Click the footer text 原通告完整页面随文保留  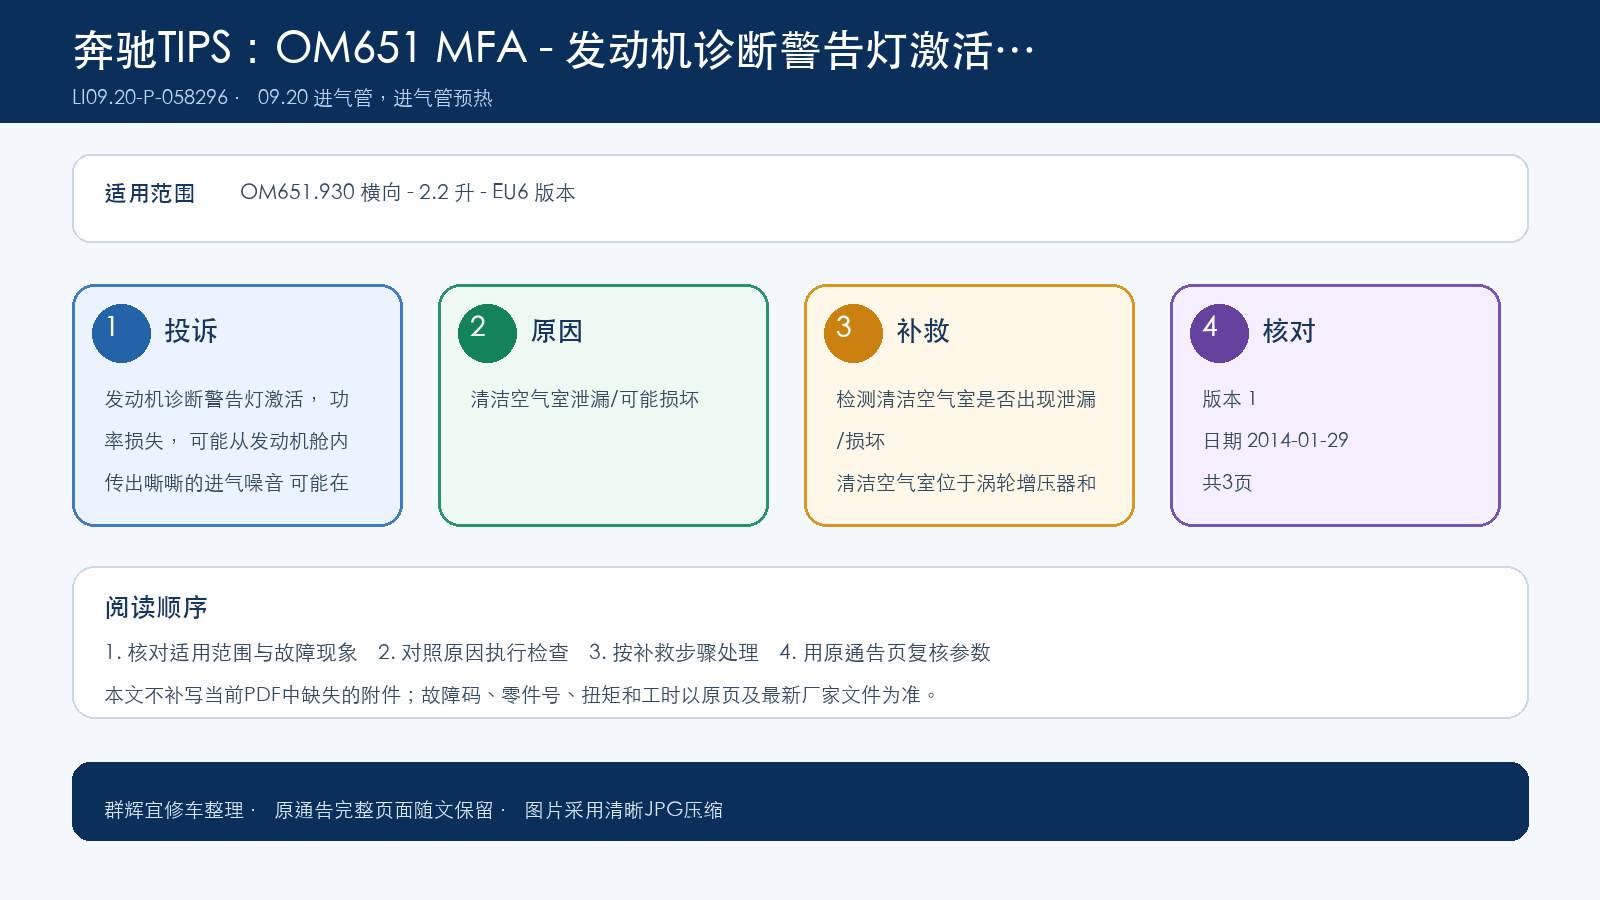[x=384, y=810]
